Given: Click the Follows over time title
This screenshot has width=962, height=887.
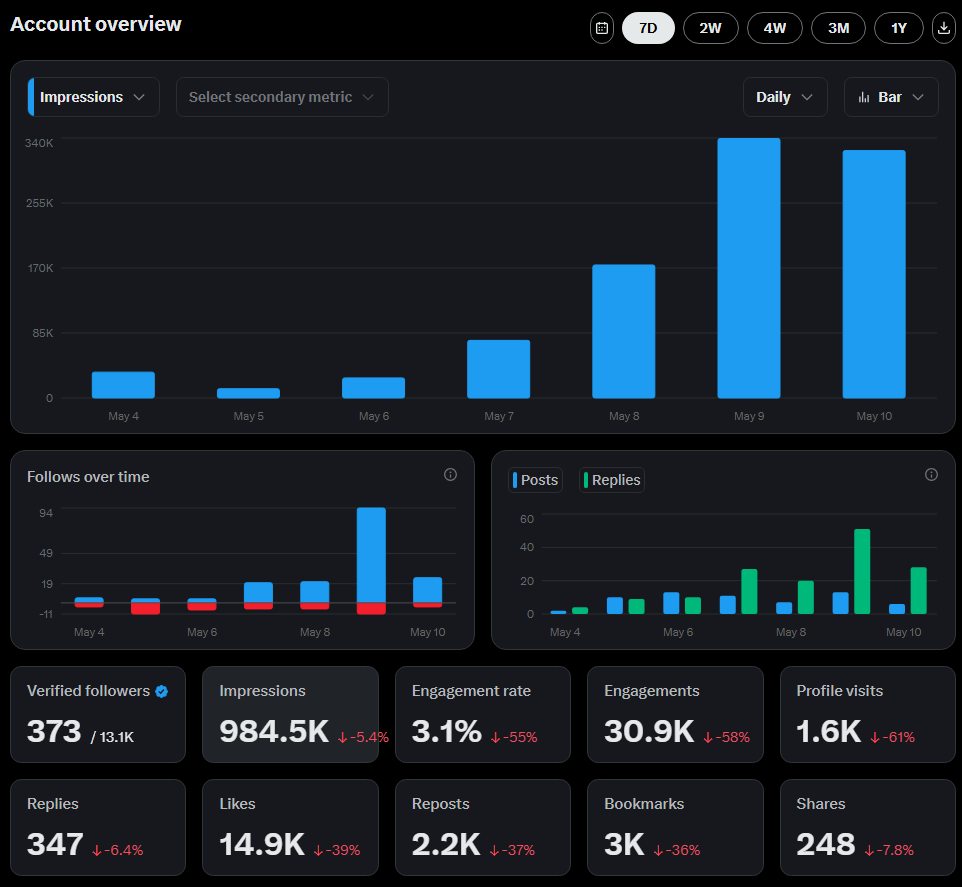Looking at the screenshot, I should [x=88, y=477].
